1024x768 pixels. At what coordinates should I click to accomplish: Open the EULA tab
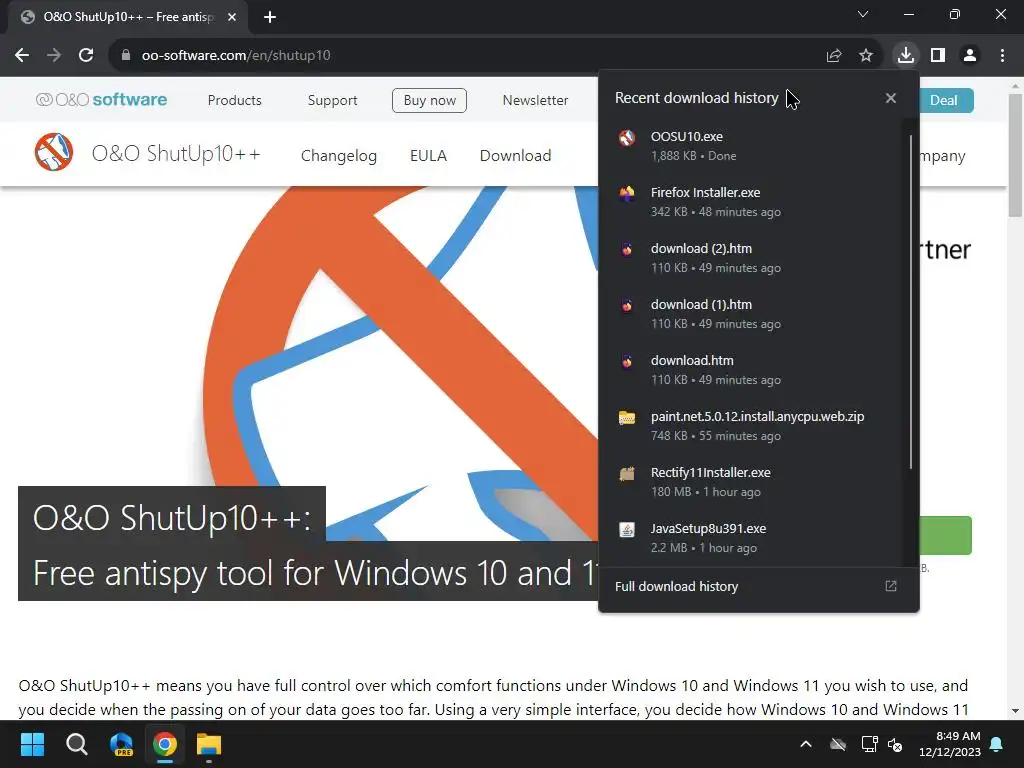point(428,155)
